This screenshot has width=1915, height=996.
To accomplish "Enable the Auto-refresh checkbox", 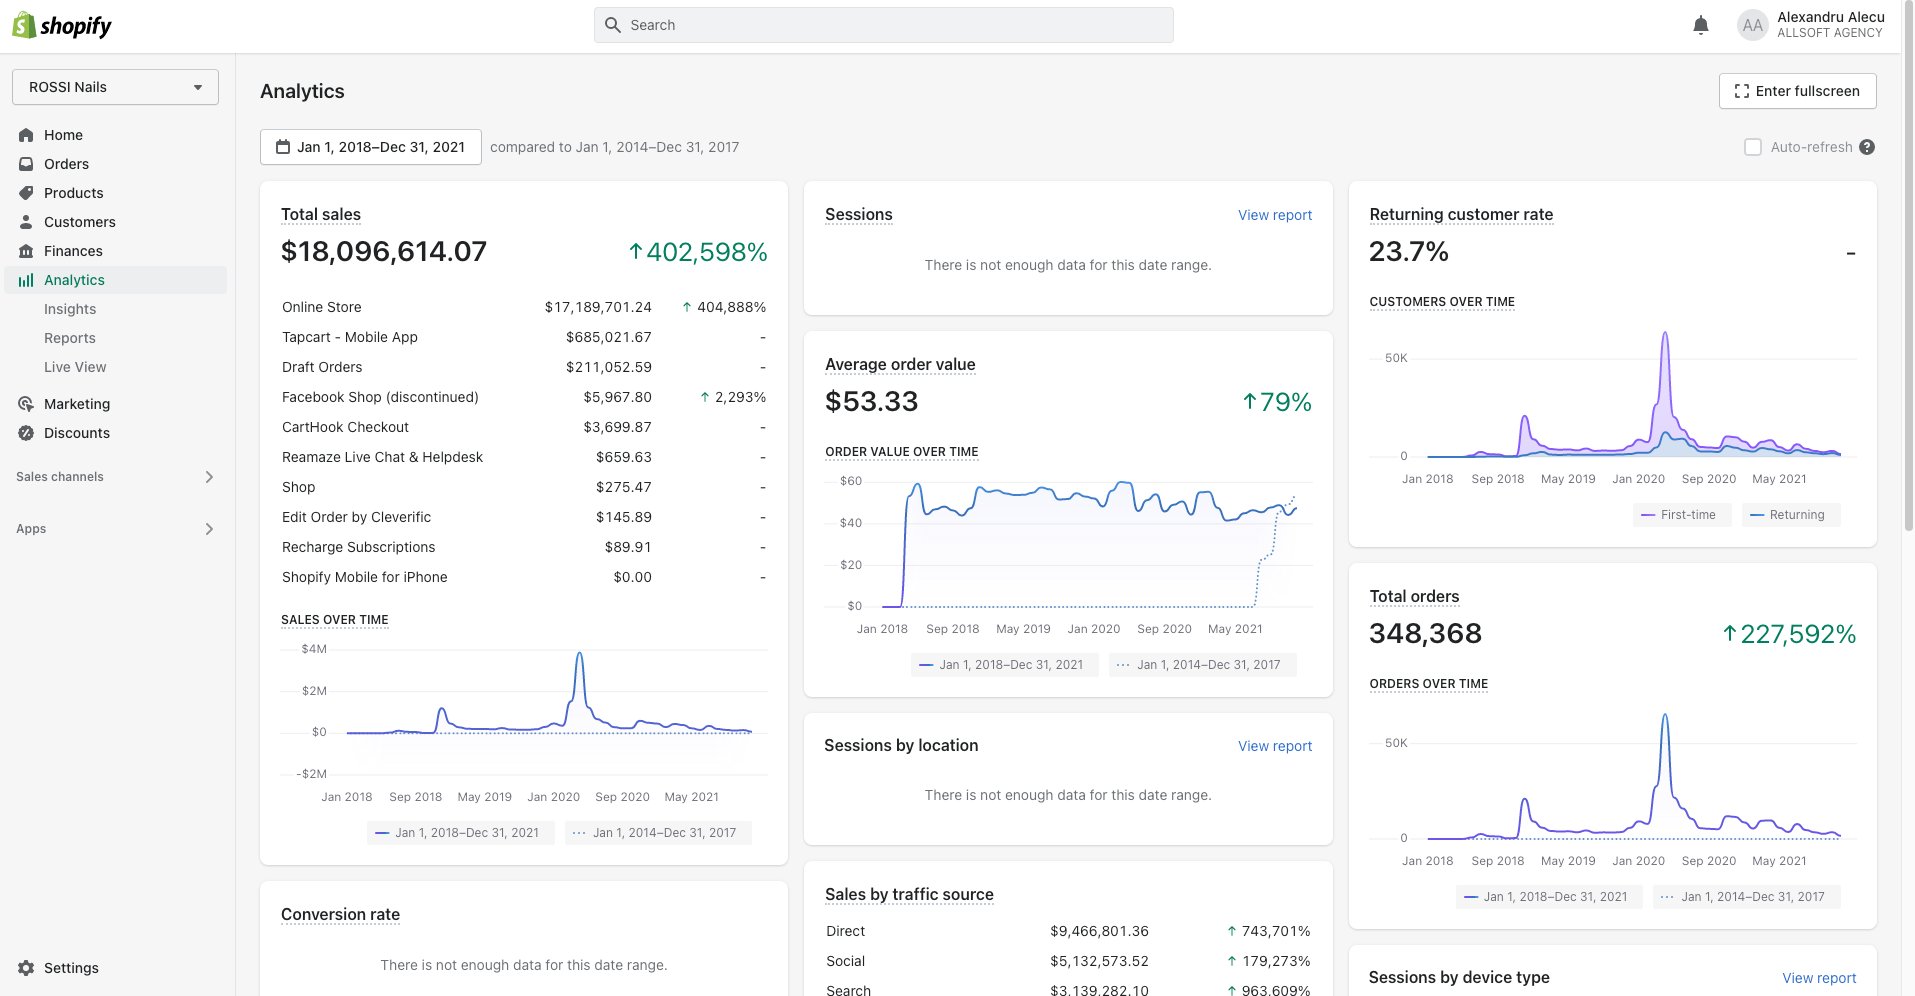I will [1752, 147].
